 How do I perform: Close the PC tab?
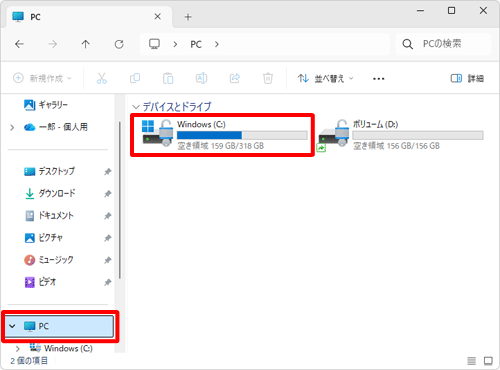158,17
